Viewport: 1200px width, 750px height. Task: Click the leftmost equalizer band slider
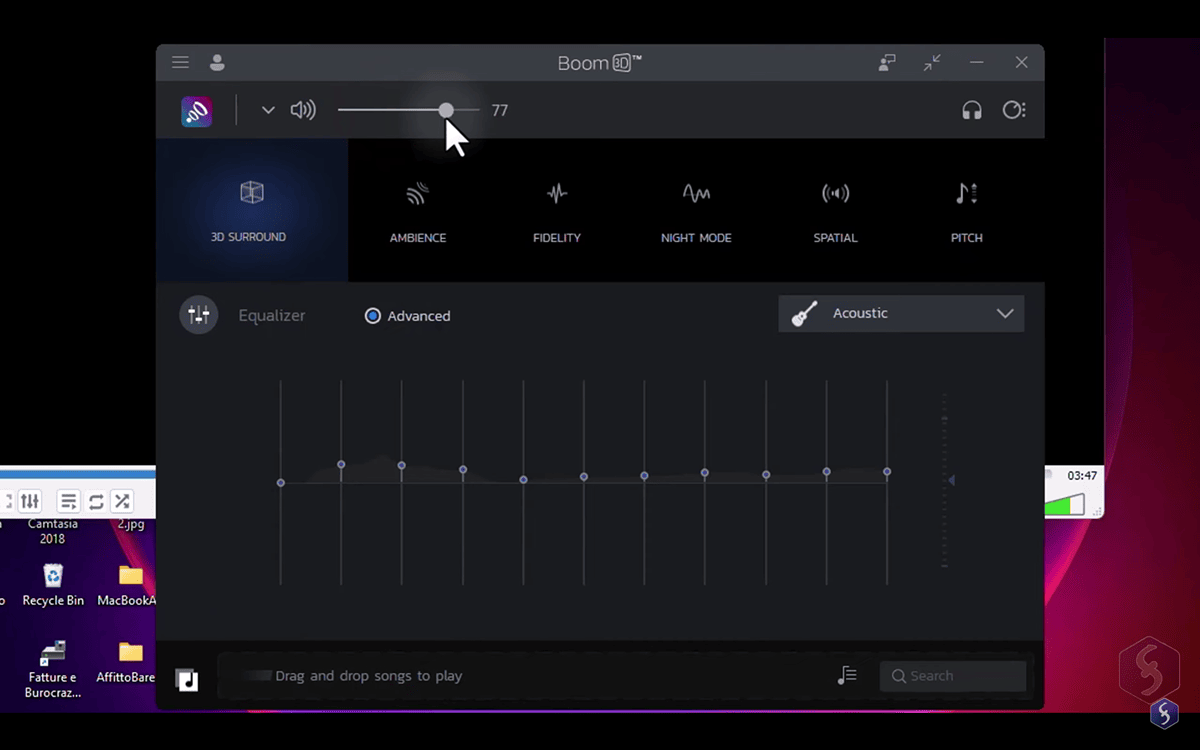281,483
